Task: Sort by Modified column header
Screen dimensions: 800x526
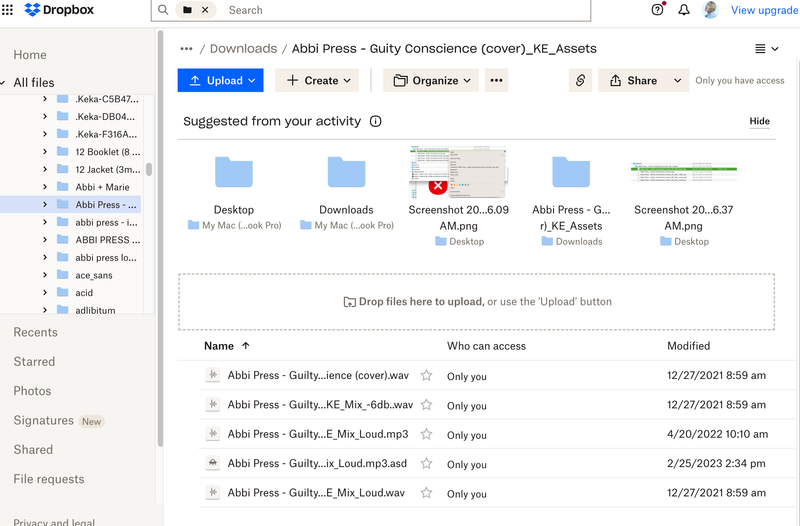Action: coord(688,346)
